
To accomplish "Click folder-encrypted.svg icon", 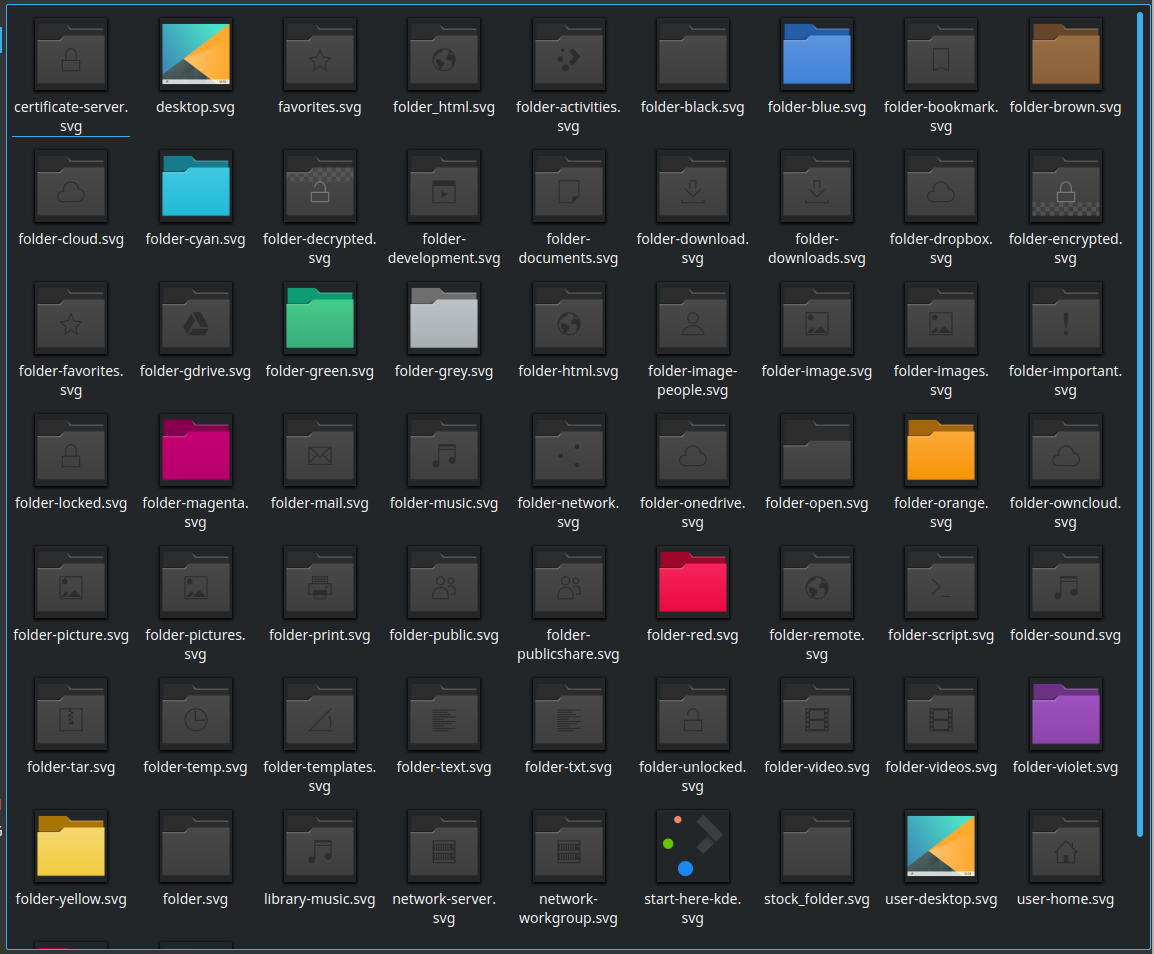I will [1066, 186].
